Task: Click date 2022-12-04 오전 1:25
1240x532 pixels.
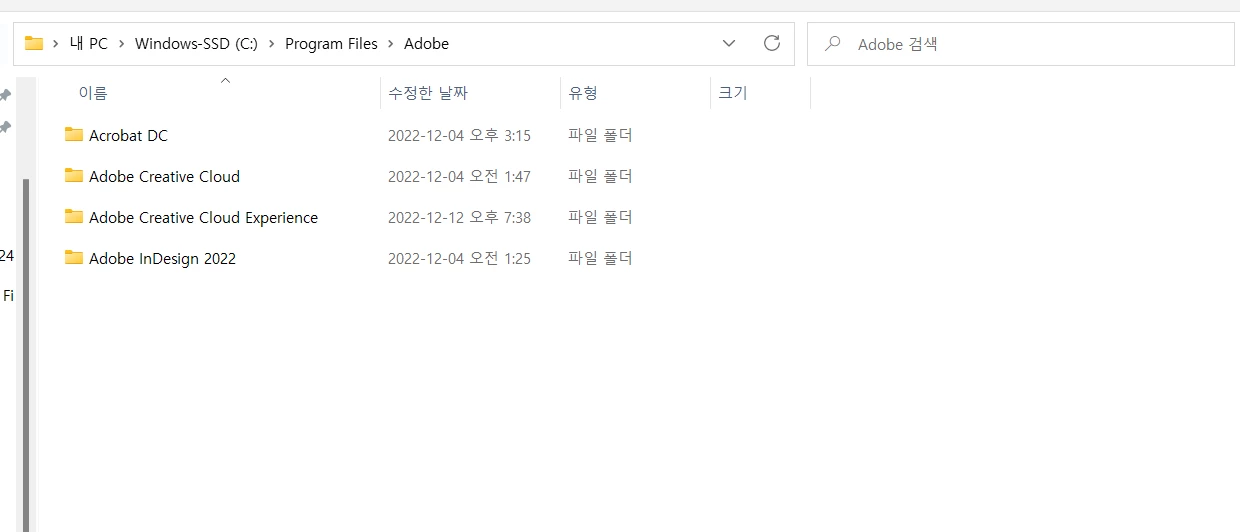Action: (459, 258)
